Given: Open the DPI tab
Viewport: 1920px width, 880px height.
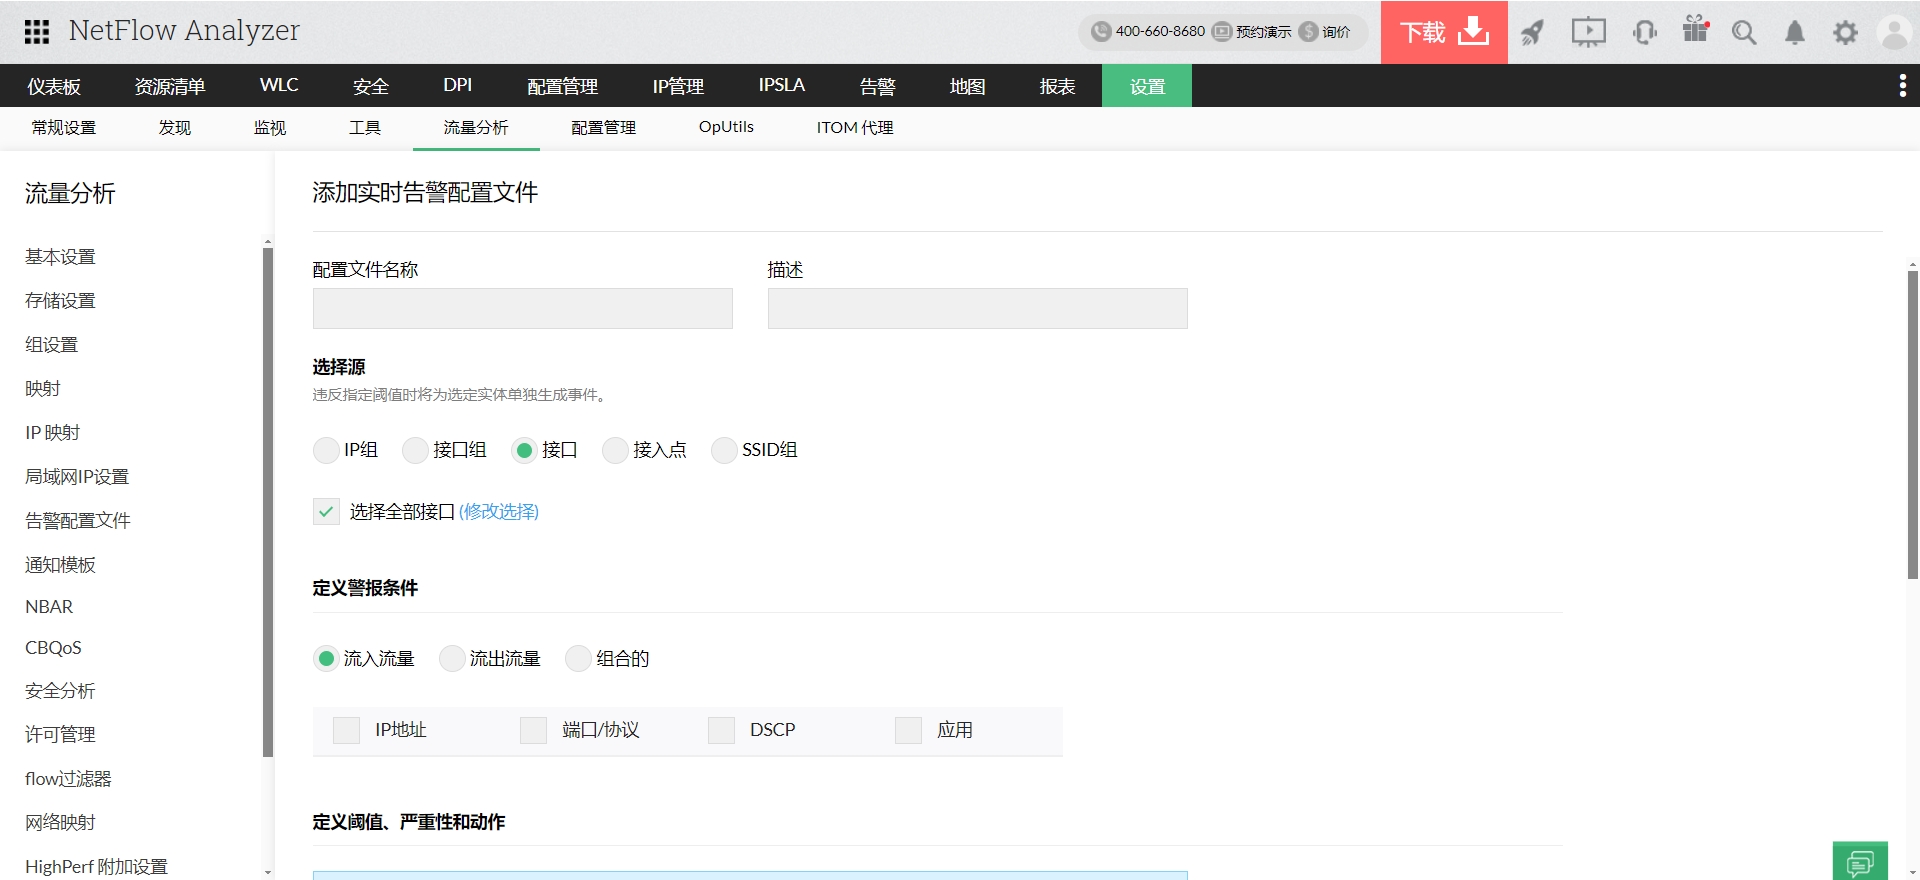Looking at the screenshot, I should click(457, 86).
